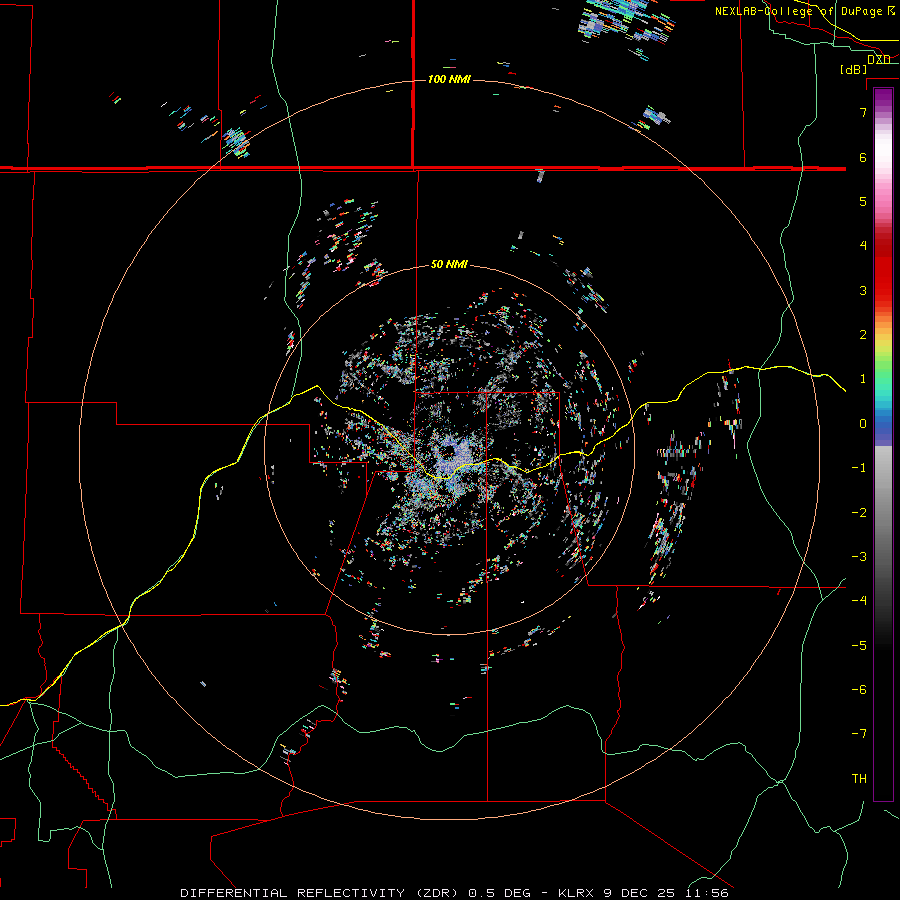Click the 3 dB scale label

863,290
